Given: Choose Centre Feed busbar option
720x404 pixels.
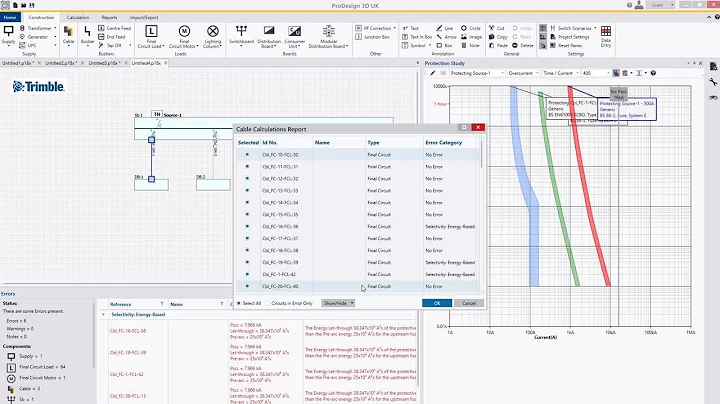Looking at the screenshot, I should click(x=115, y=28).
